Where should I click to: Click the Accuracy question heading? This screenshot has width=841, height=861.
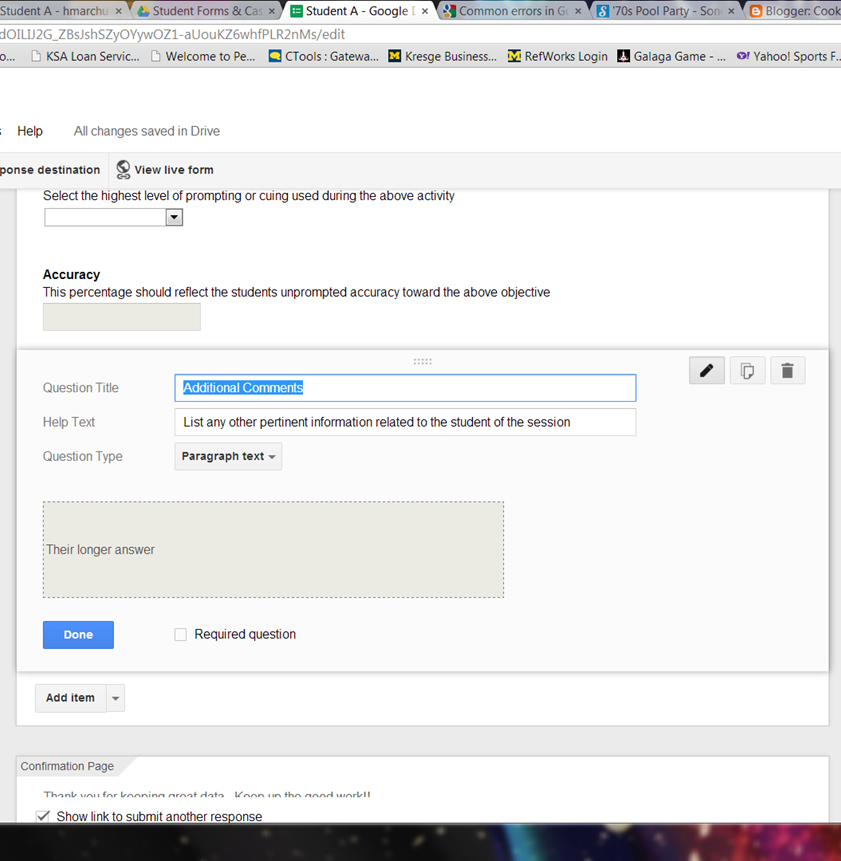[x=71, y=275]
